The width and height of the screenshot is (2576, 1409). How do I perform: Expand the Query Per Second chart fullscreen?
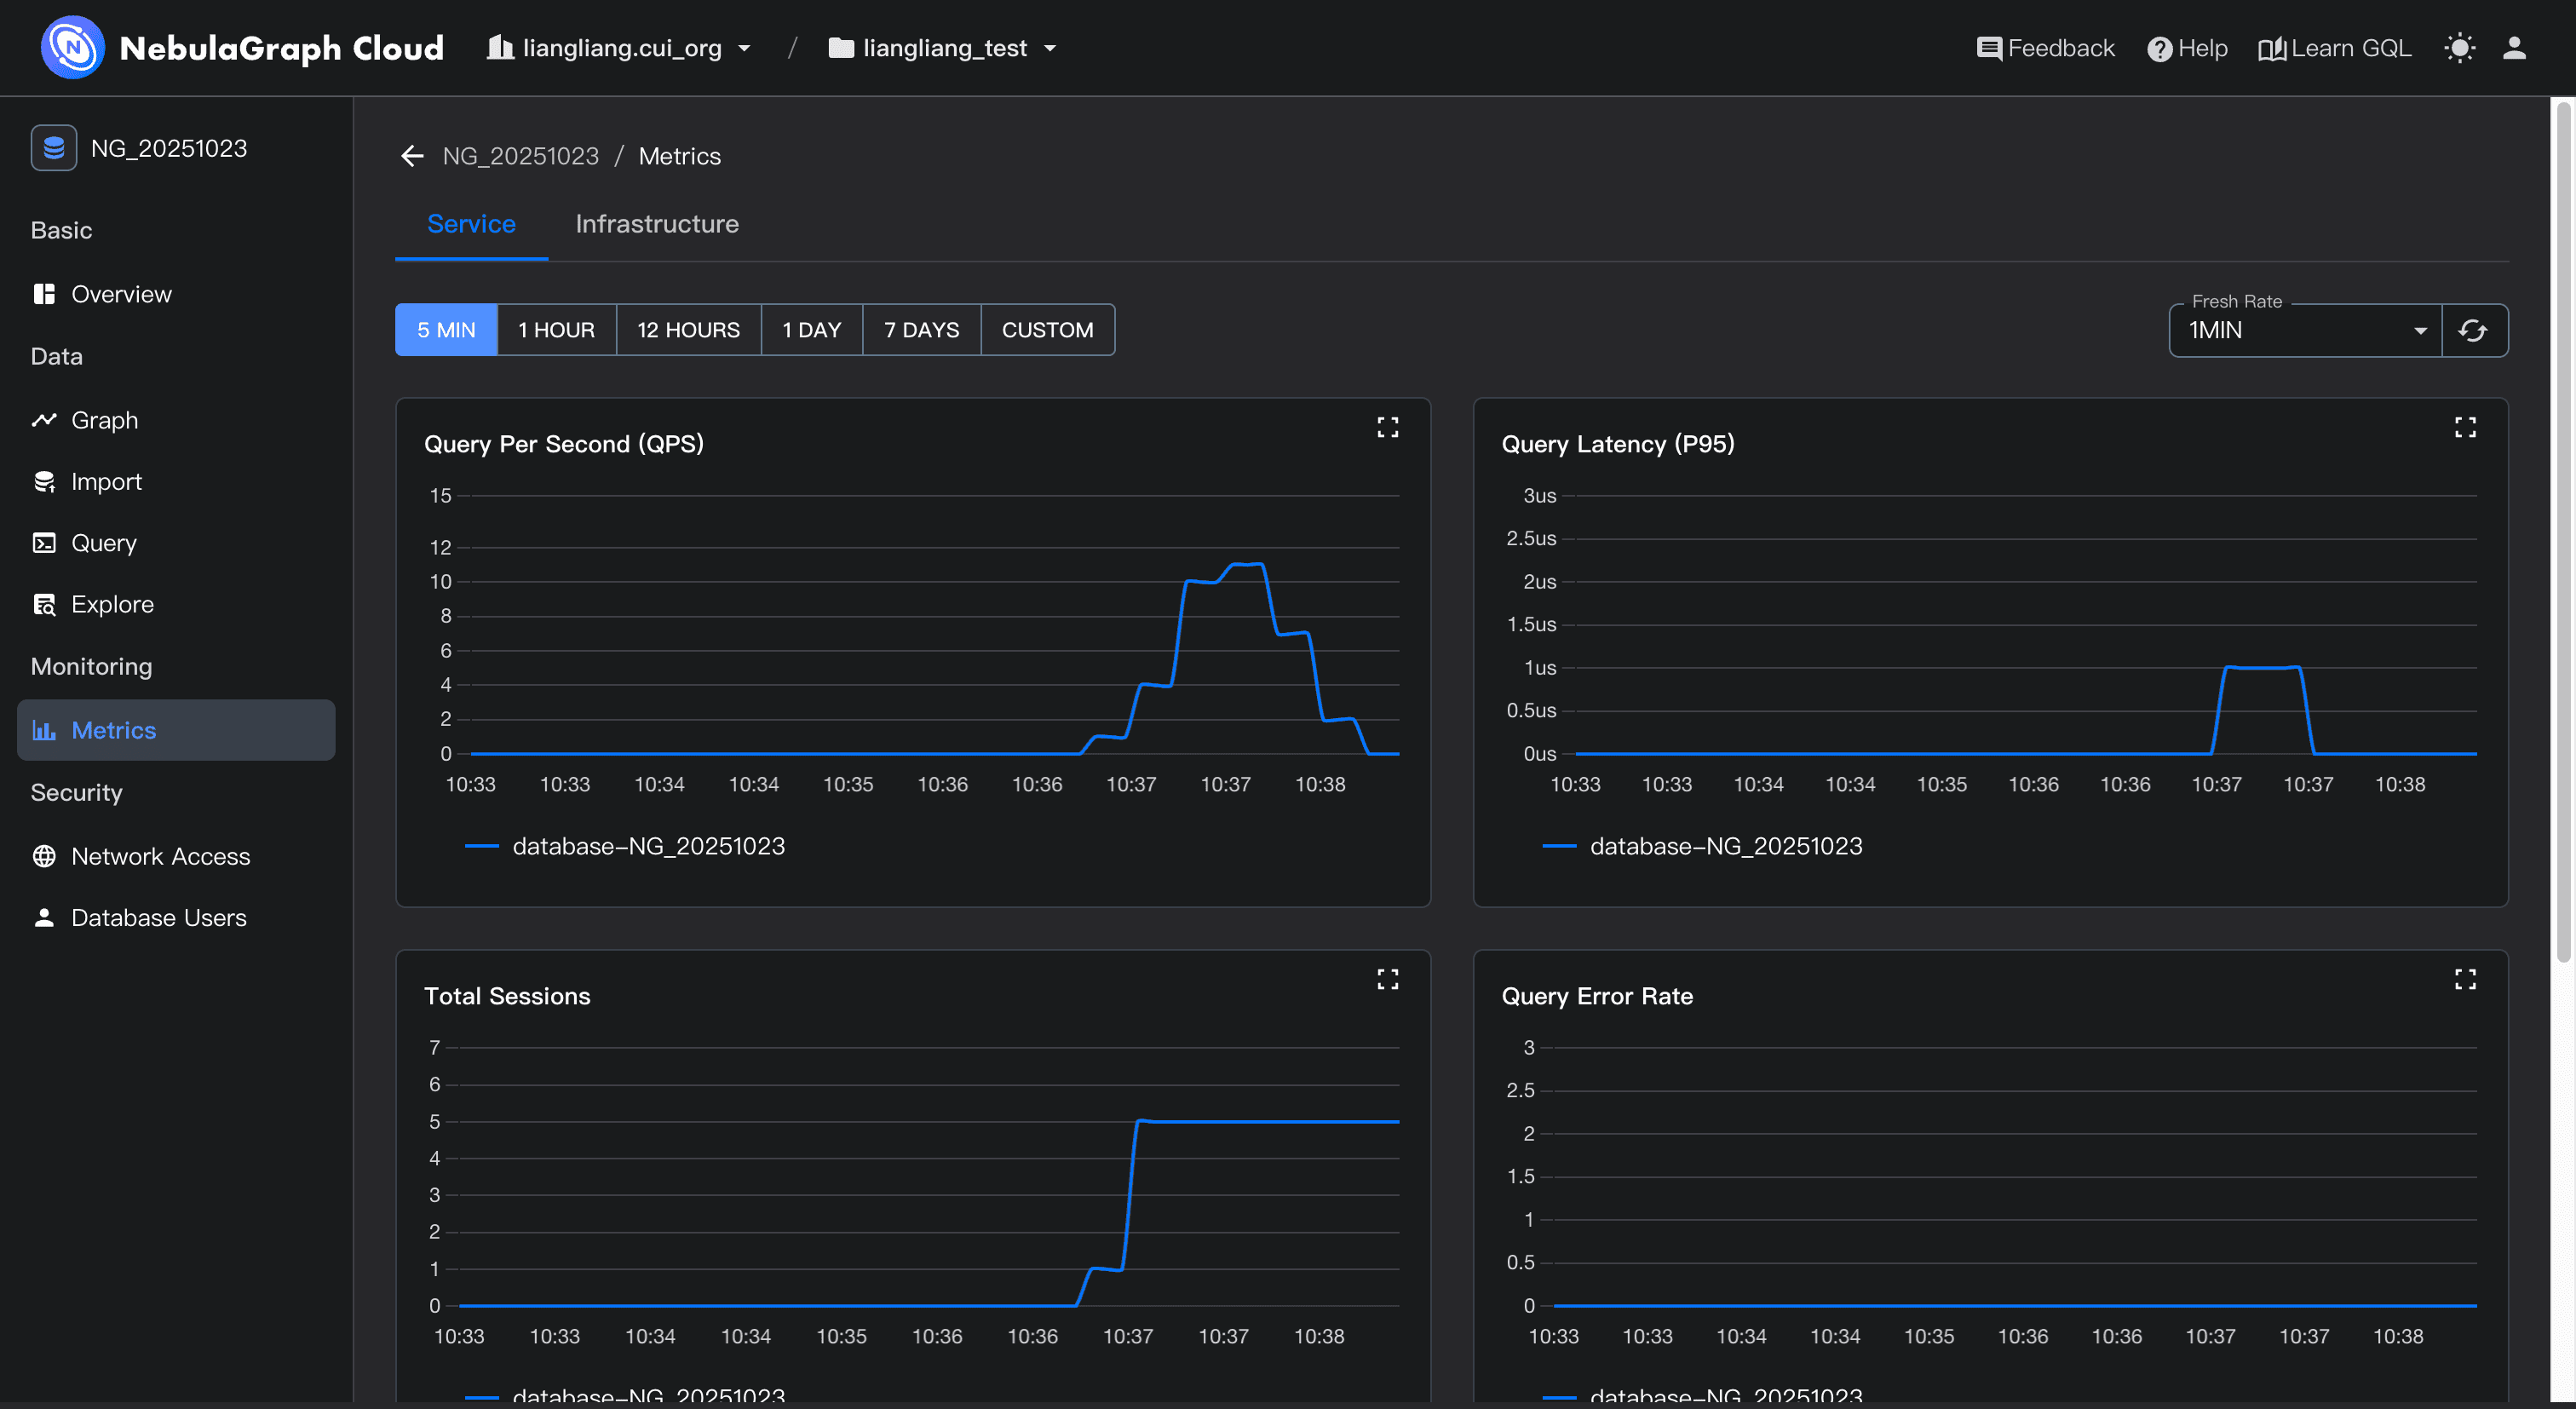1387,428
